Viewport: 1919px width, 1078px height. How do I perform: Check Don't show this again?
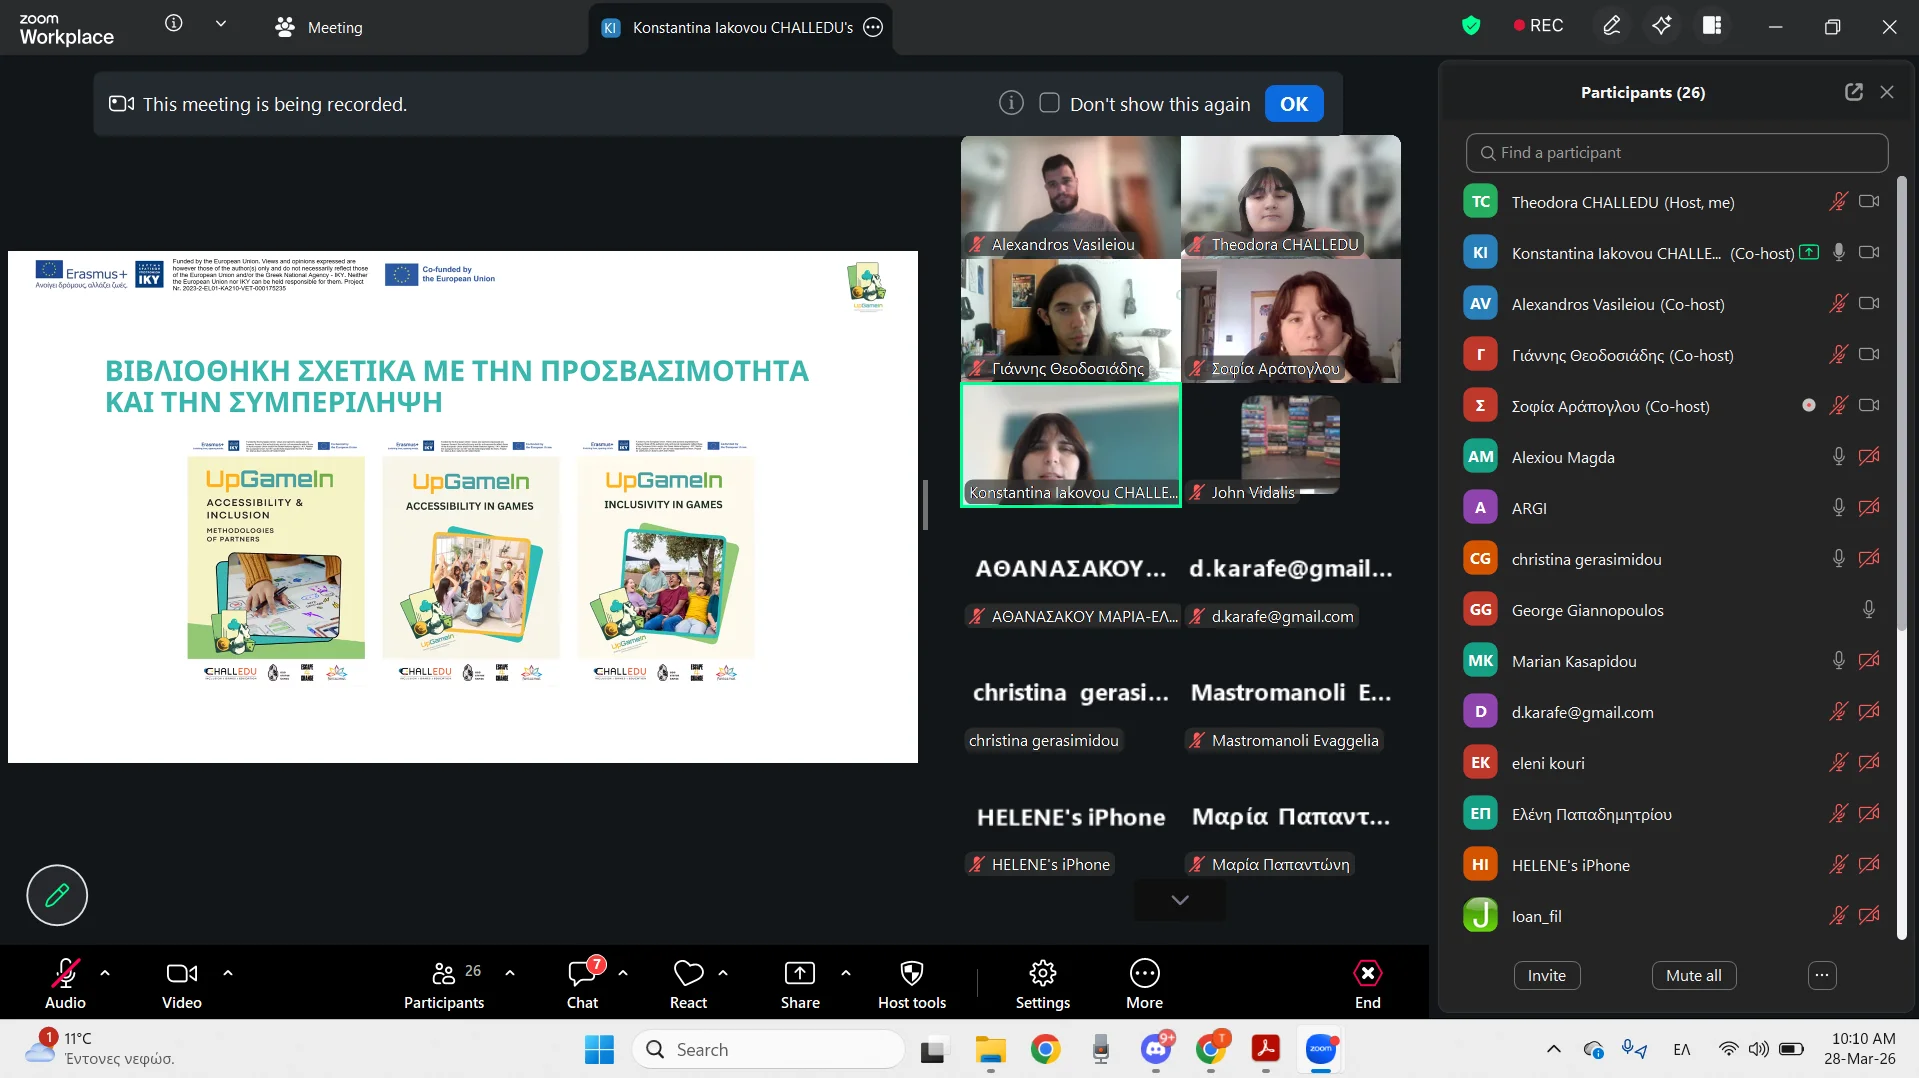(x=1049, y=103)
